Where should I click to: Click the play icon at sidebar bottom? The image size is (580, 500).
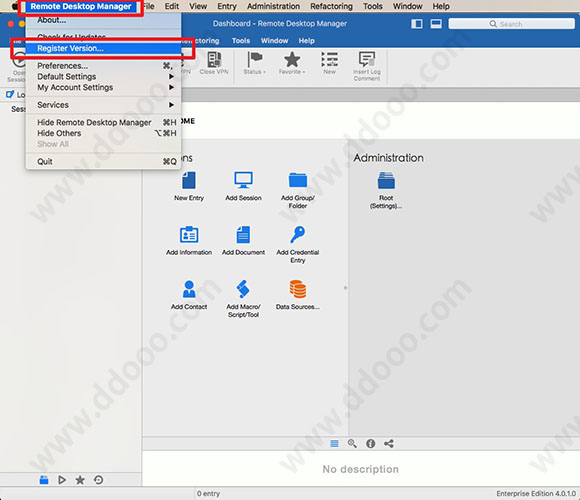point(62,480)
